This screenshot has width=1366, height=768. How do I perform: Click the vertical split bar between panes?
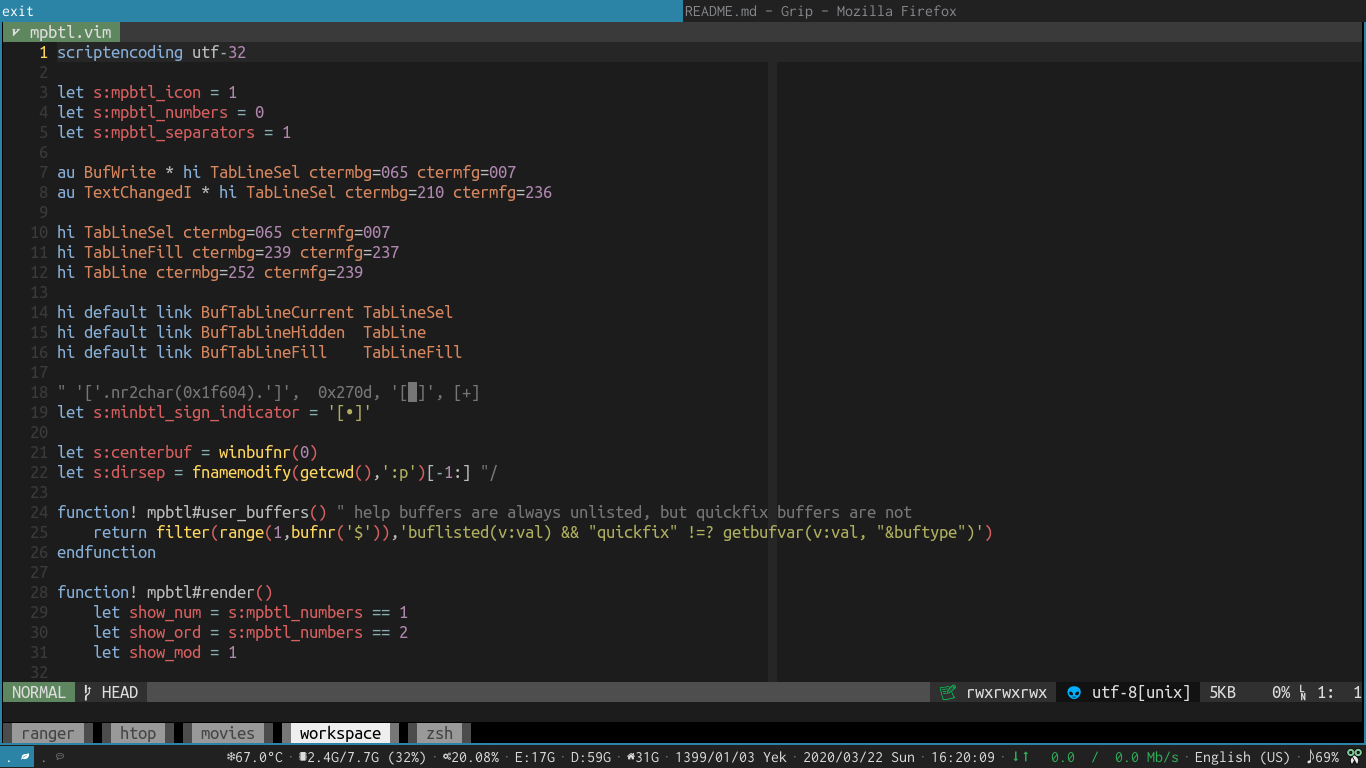tap(772, 372)
